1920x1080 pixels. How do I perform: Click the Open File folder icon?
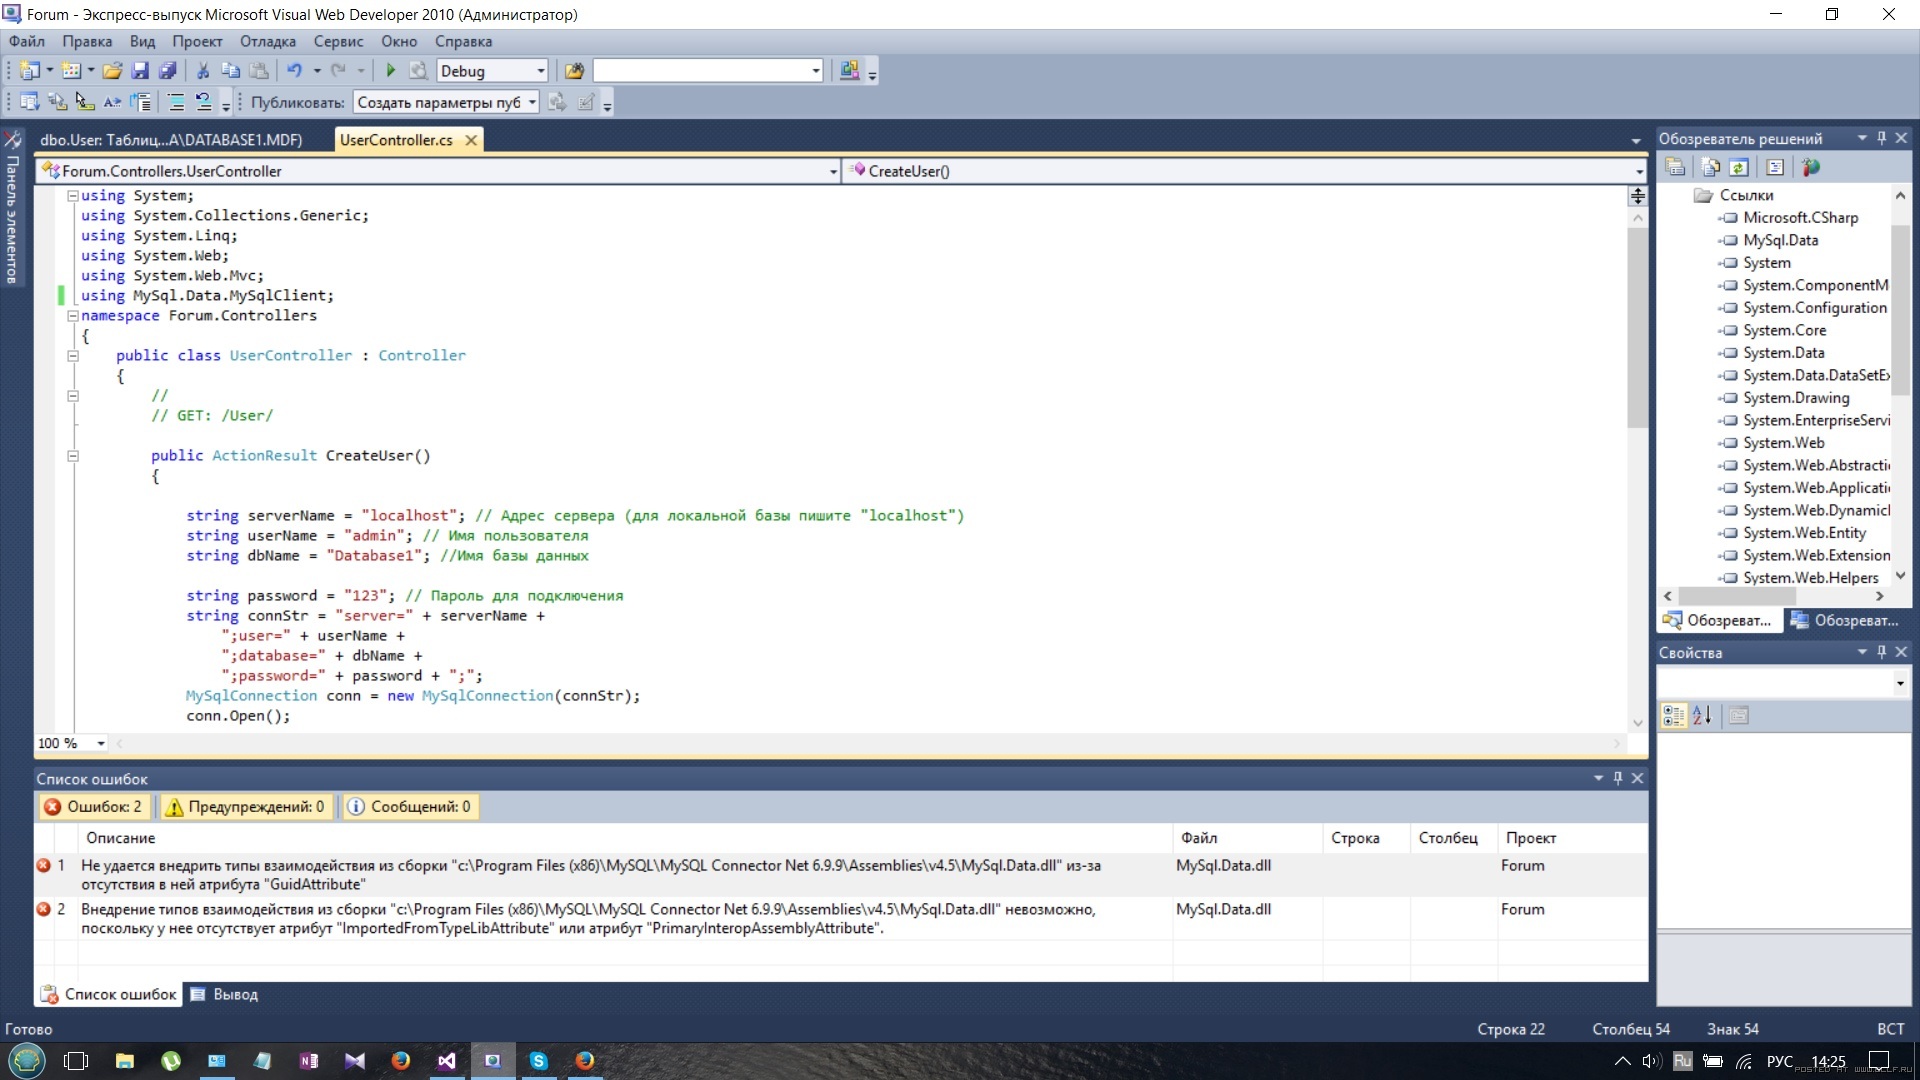coord(112,71)
